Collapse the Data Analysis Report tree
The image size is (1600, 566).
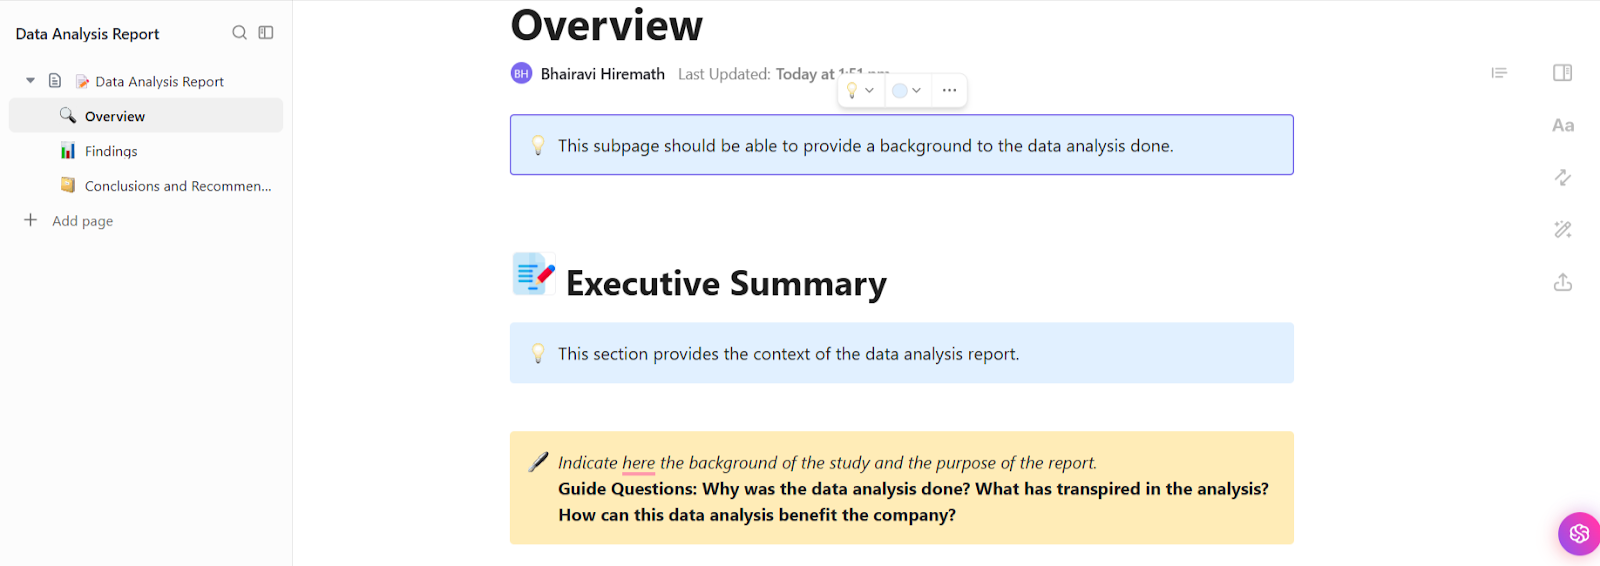(30, 81)
